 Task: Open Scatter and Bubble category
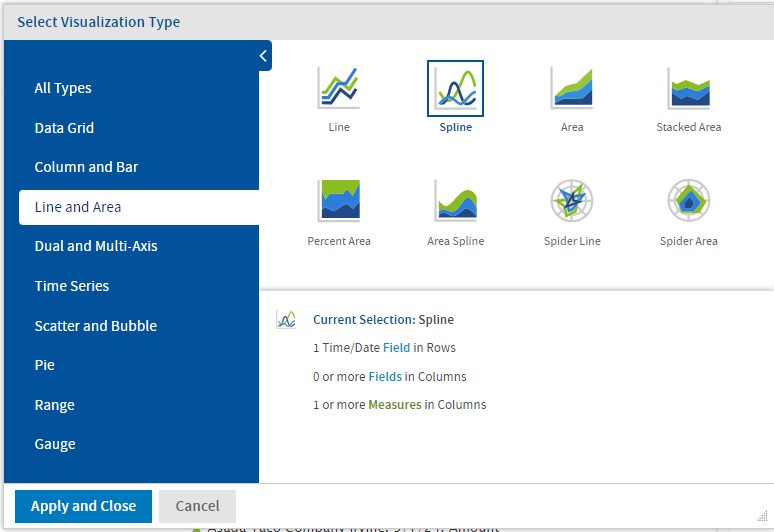point(96,326)
